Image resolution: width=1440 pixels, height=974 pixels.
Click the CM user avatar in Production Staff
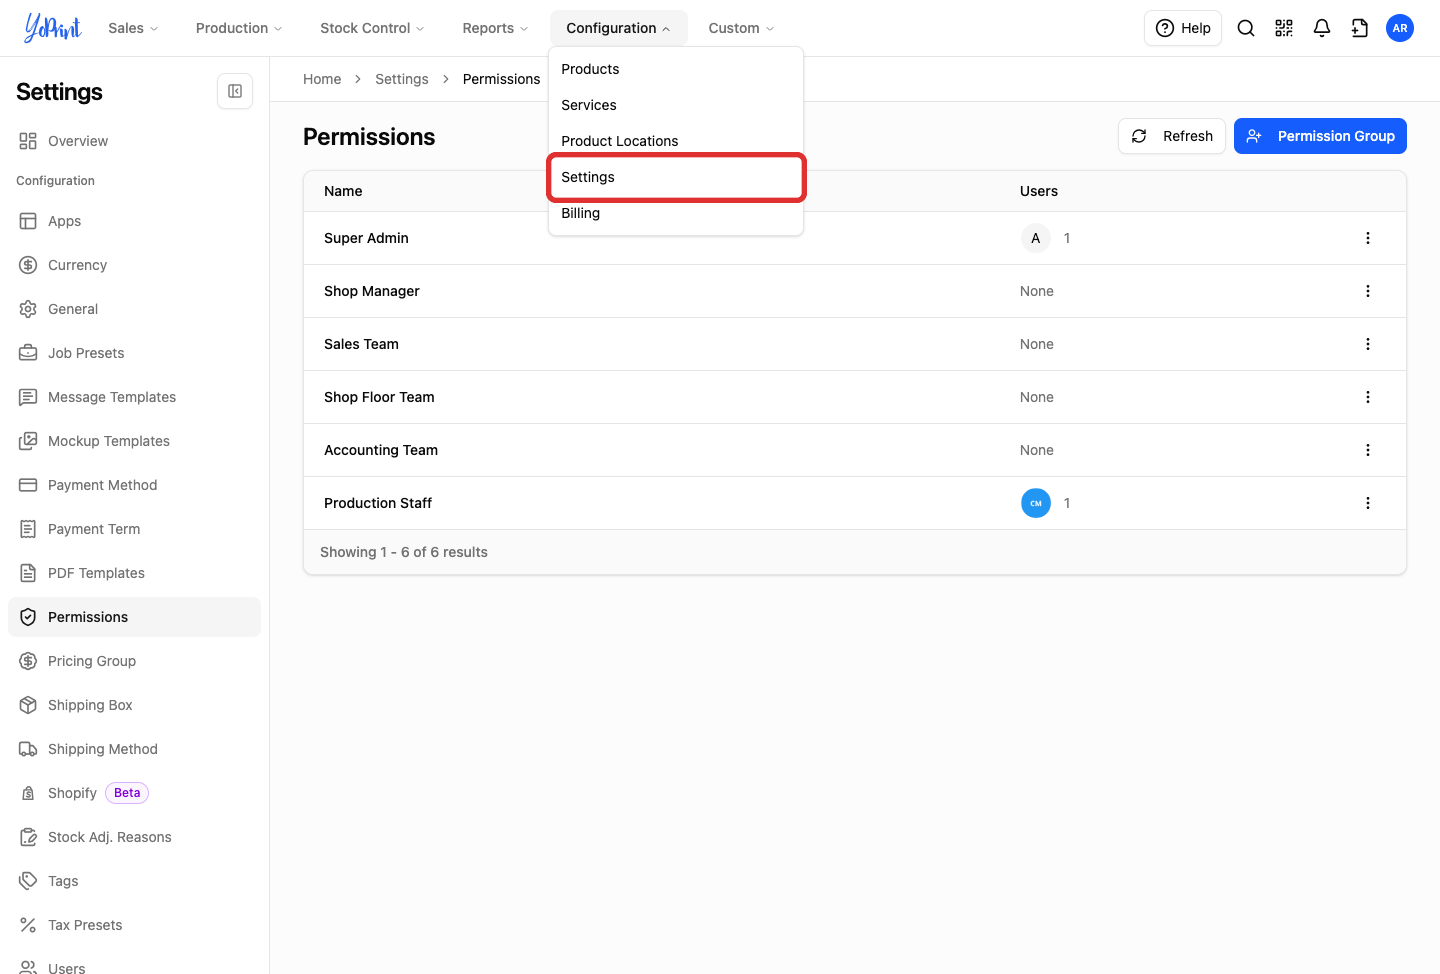pos(1036,503)
